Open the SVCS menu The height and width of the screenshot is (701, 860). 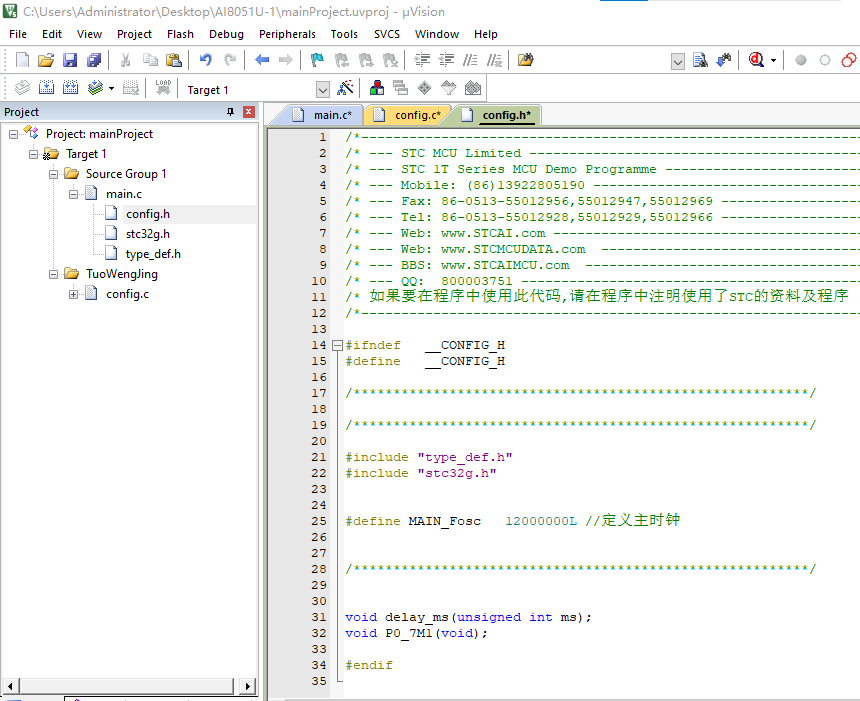(387, 34)
